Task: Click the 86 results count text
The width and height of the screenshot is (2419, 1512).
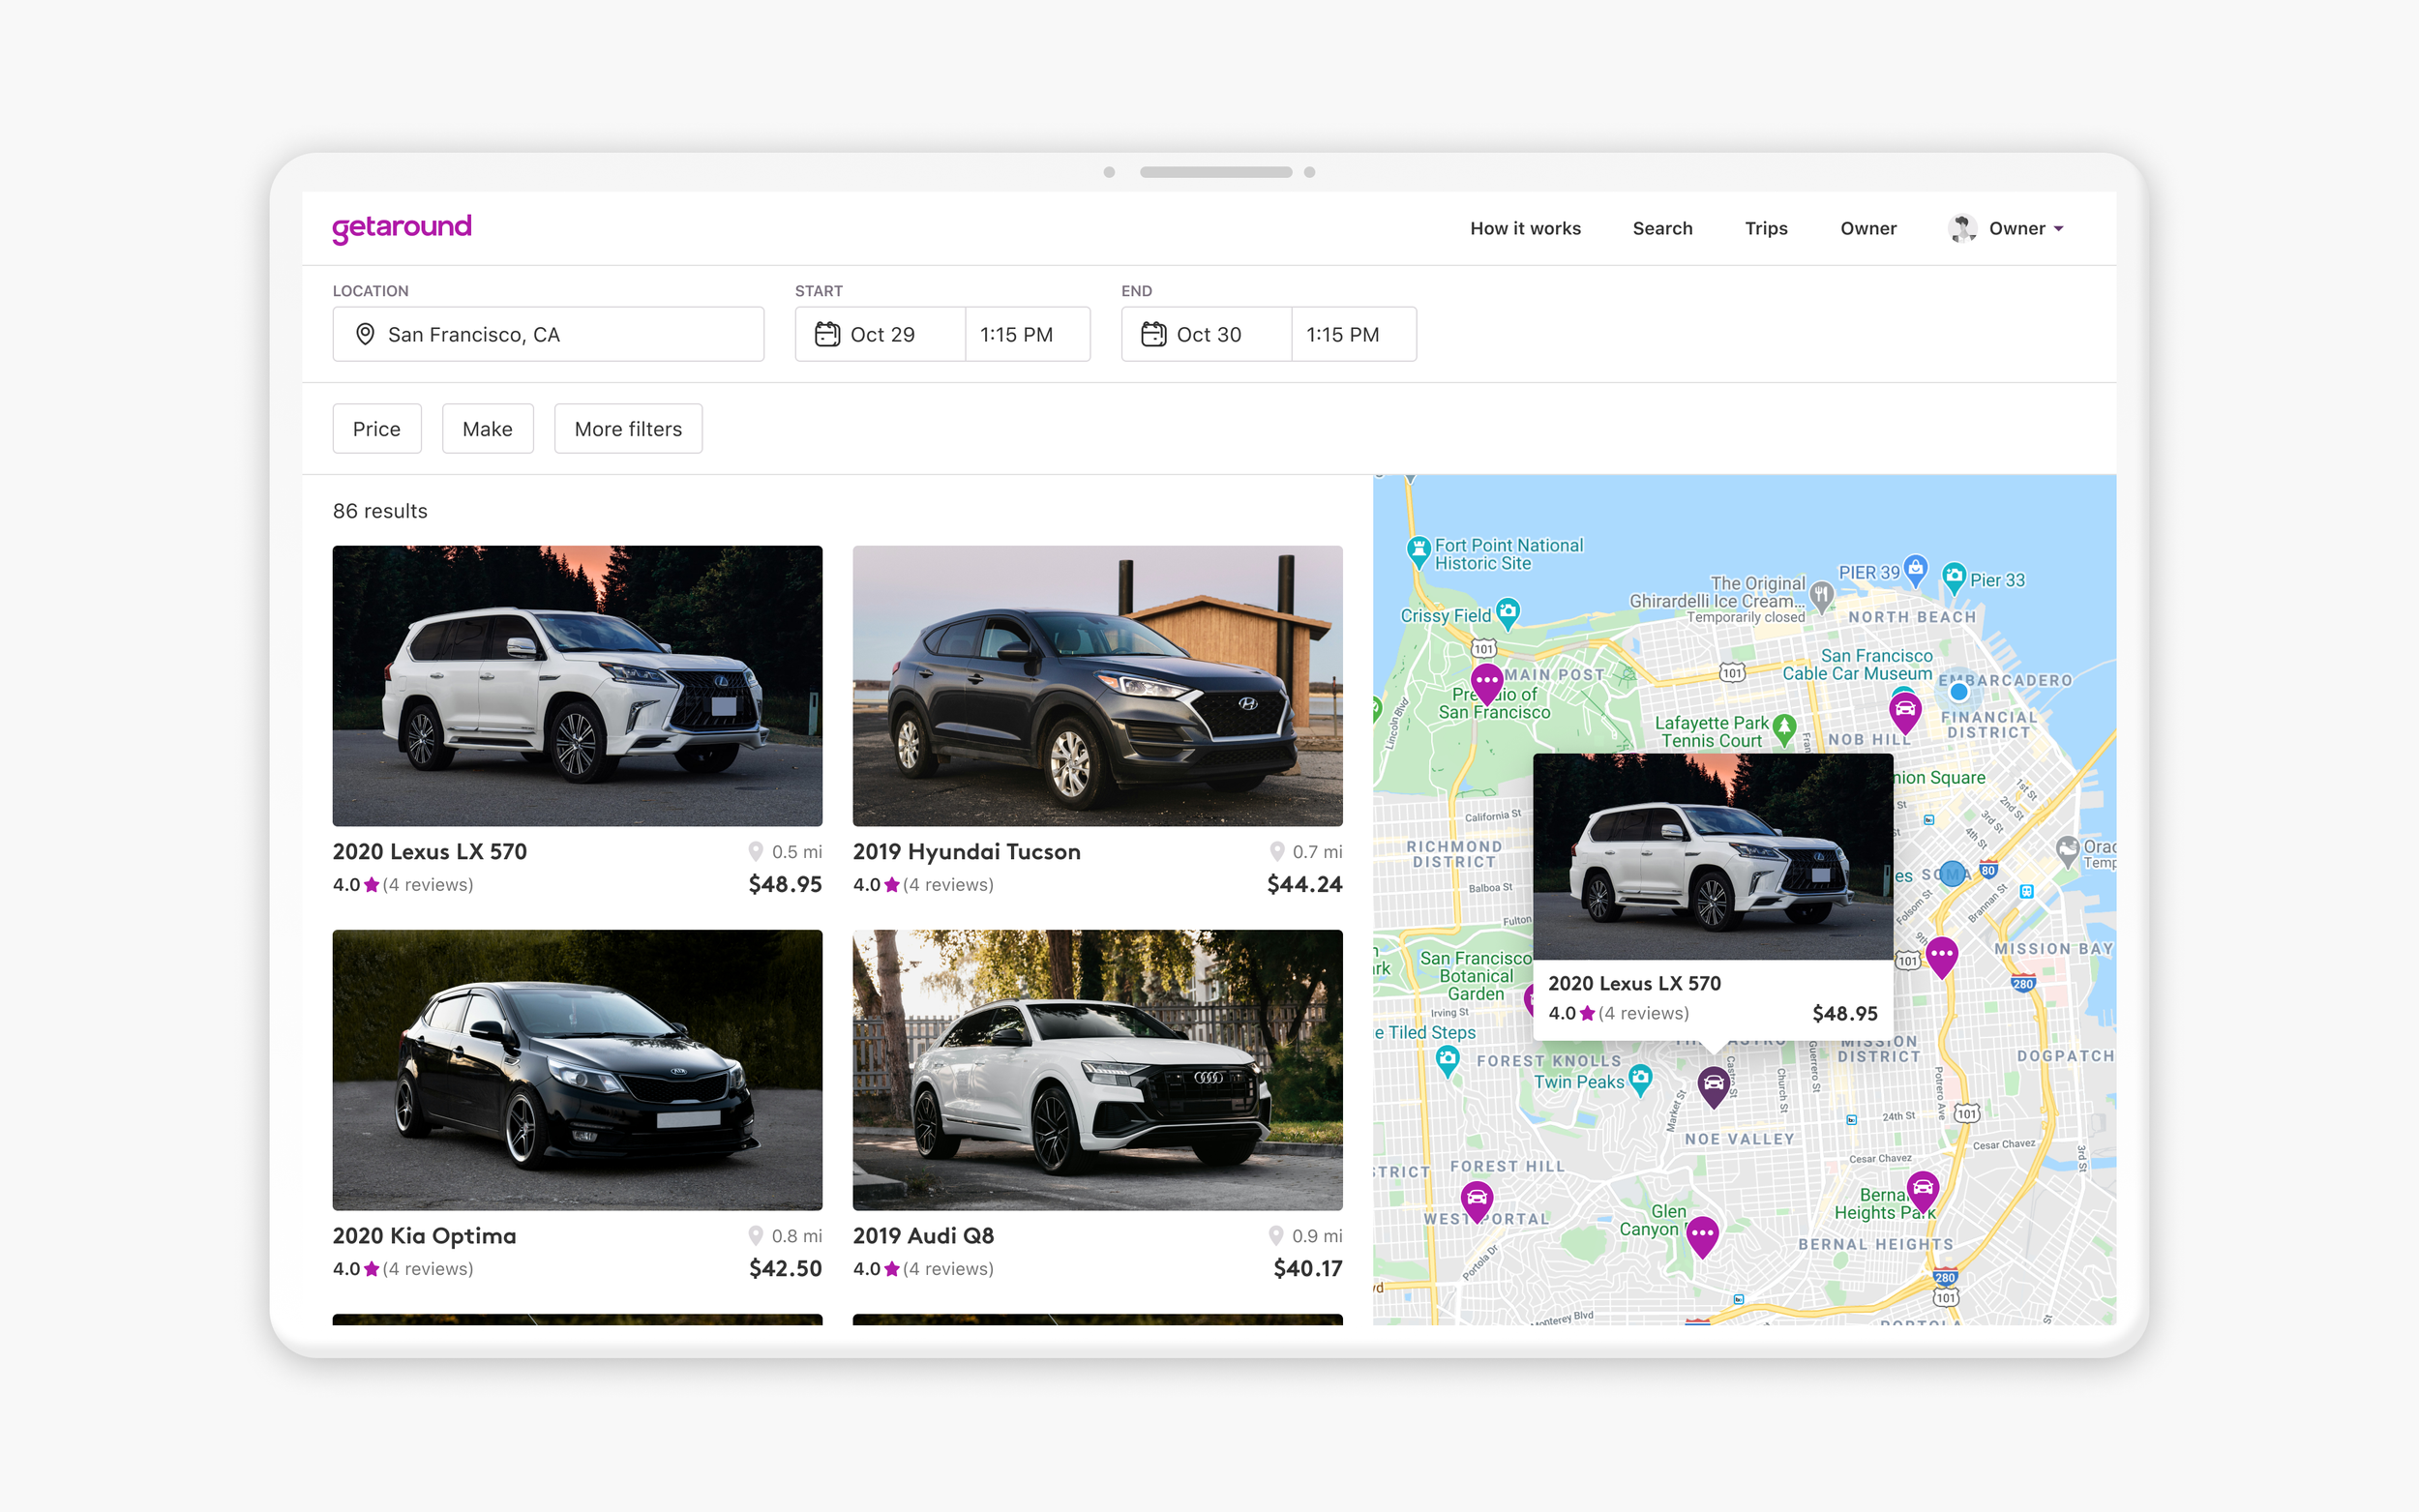Action: (380, 511)
